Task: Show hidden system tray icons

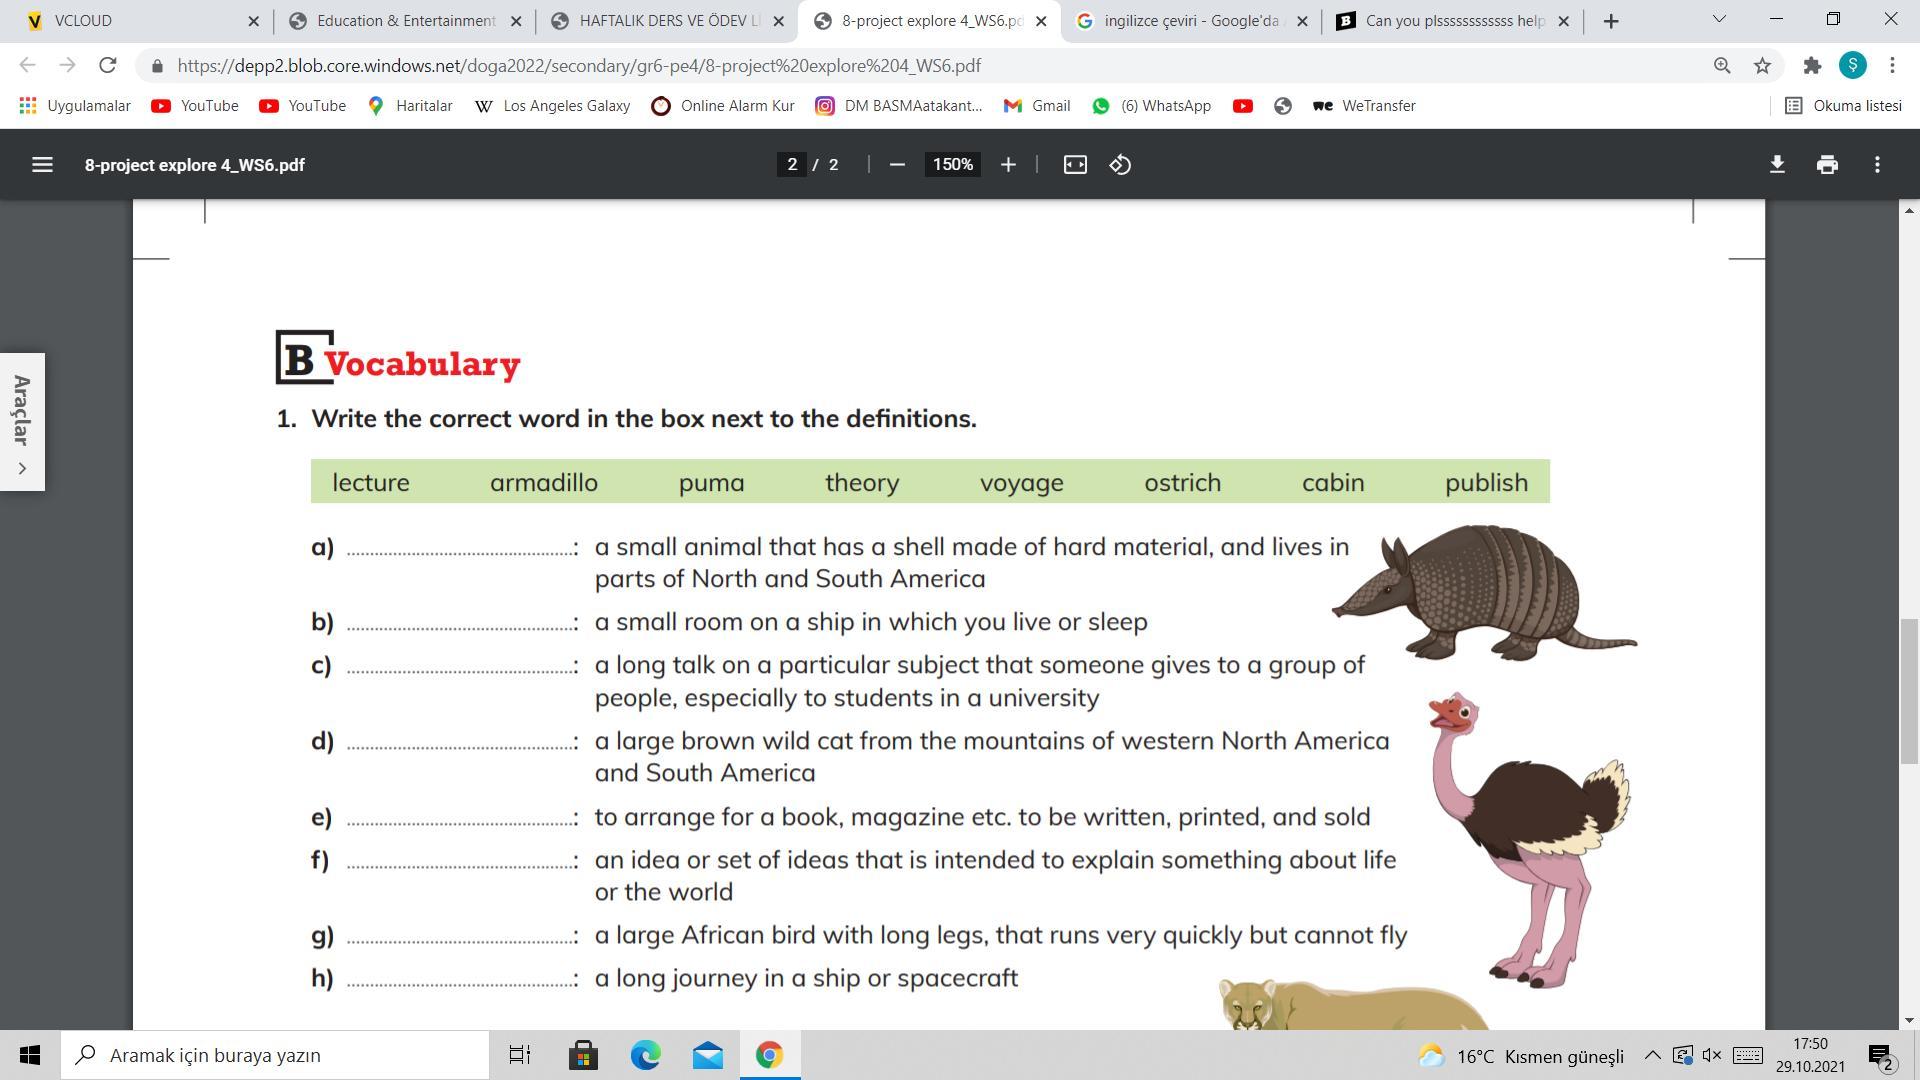Action: click(1652, 1056)
